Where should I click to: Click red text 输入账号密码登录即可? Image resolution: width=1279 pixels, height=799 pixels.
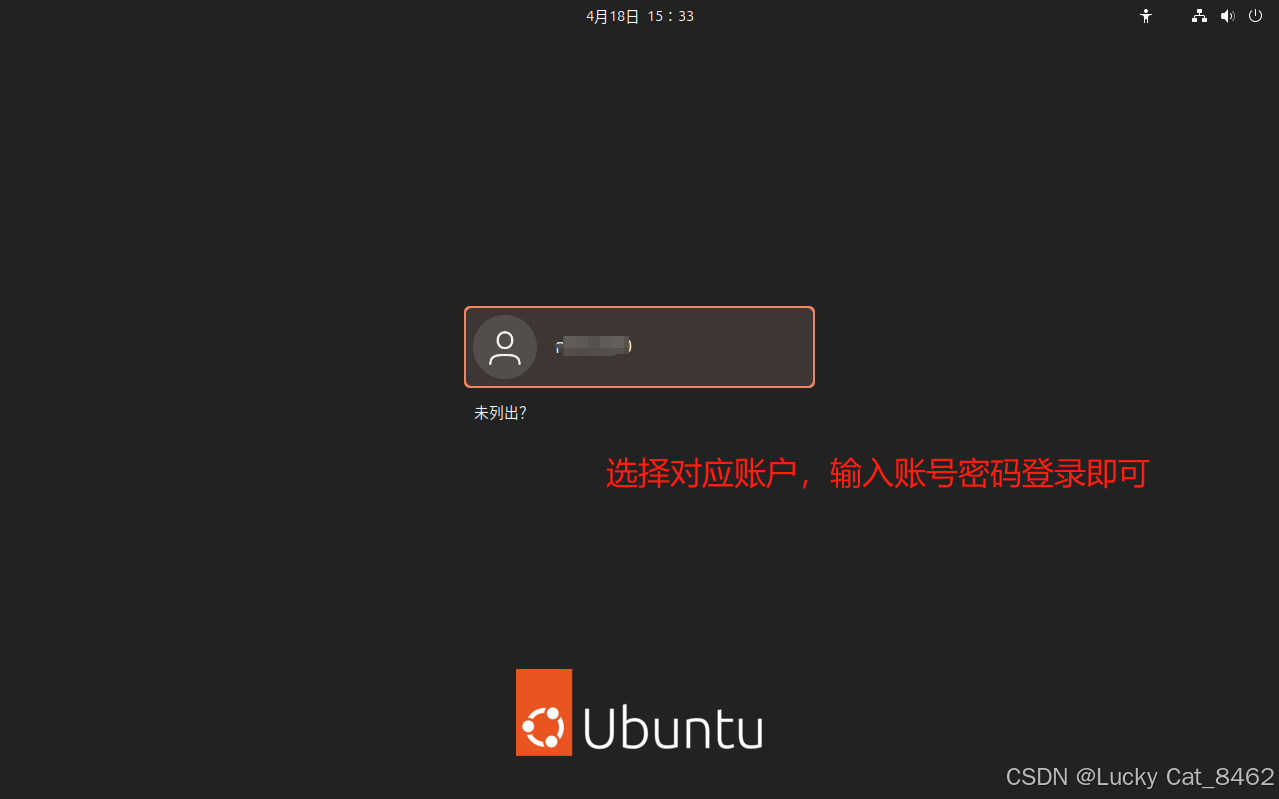(989, 473)
